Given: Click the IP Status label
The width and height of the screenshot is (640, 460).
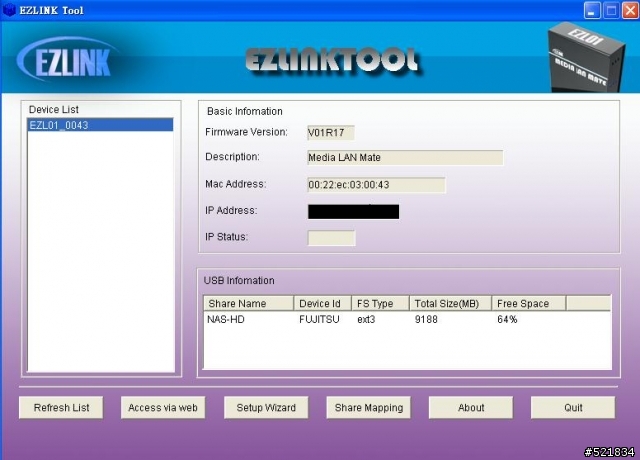Looking at the screenshot, I should [226, 237].
